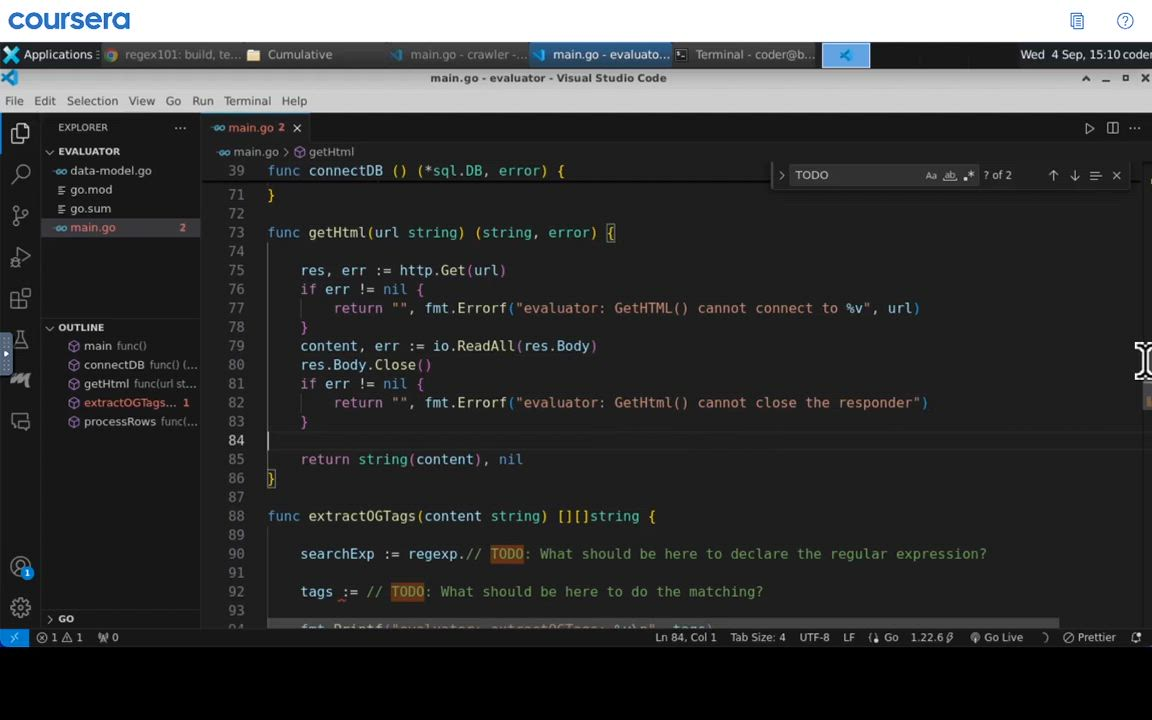The image size is (1152, 720).
Task: Click the editor vertical scrollbar
Action: coord(1146,398)
